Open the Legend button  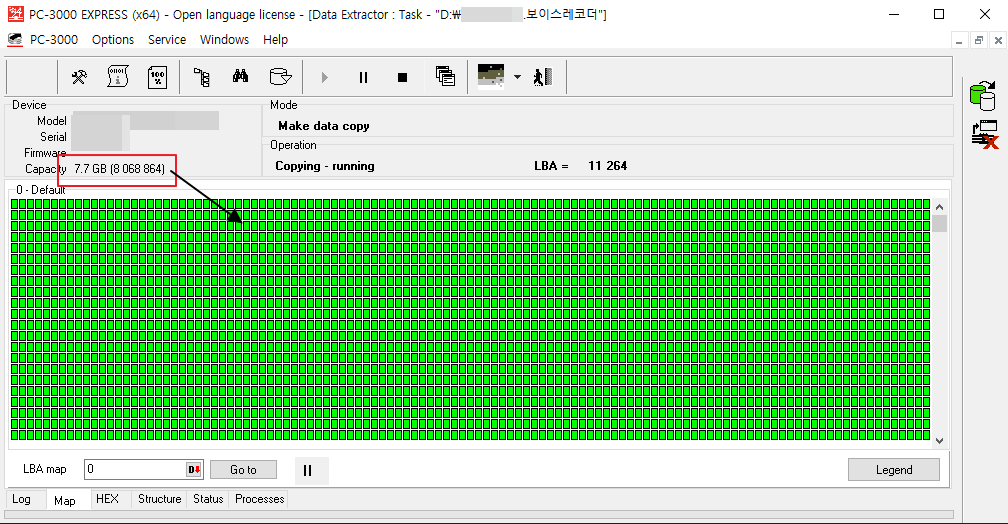[x=893, y=470]
